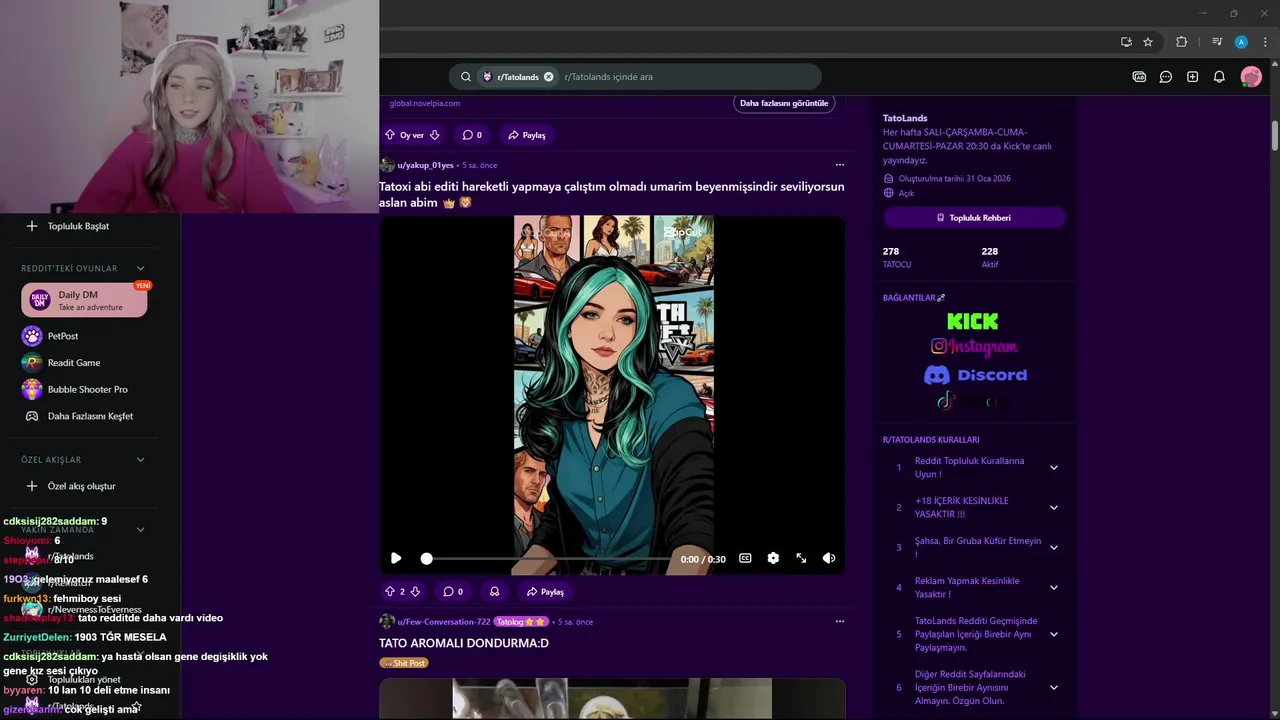Open Topluluk Rehberi community guide
Image resolution: width=1280 pixels, height=720 pixels.
tap(974, 217)
